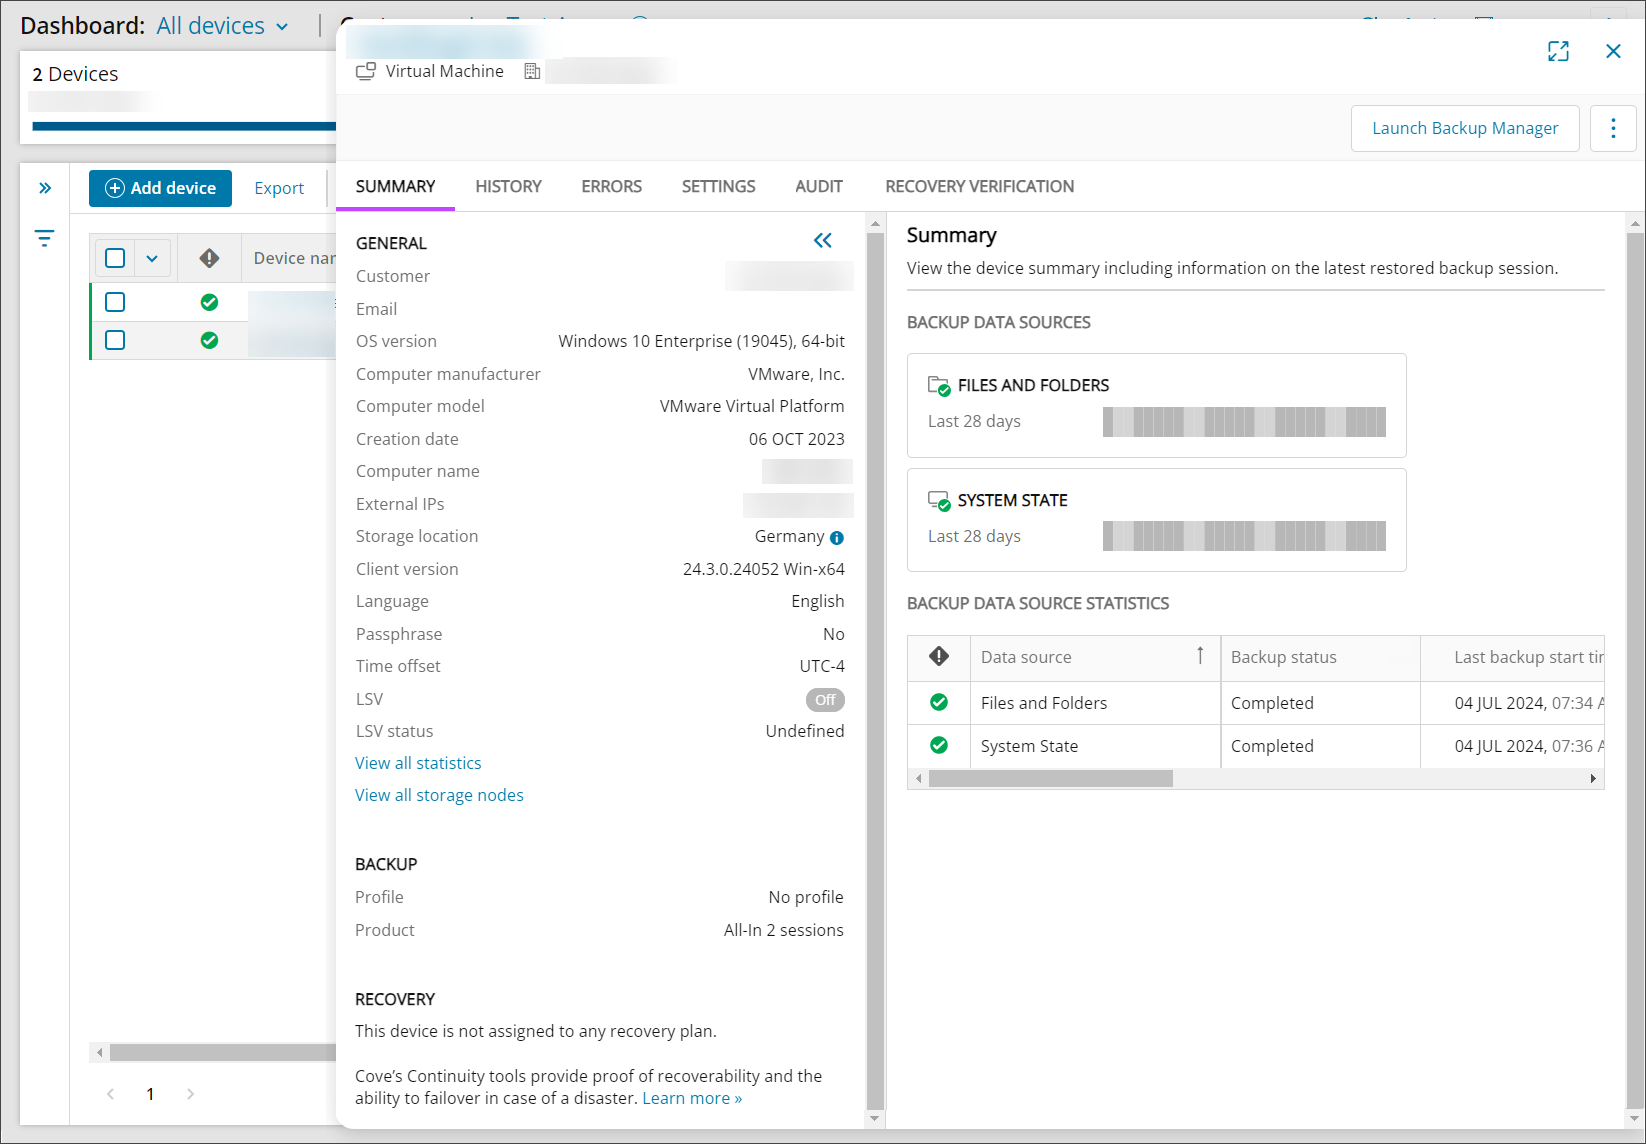Open the Recovery Verification tab

click(979, 186)
